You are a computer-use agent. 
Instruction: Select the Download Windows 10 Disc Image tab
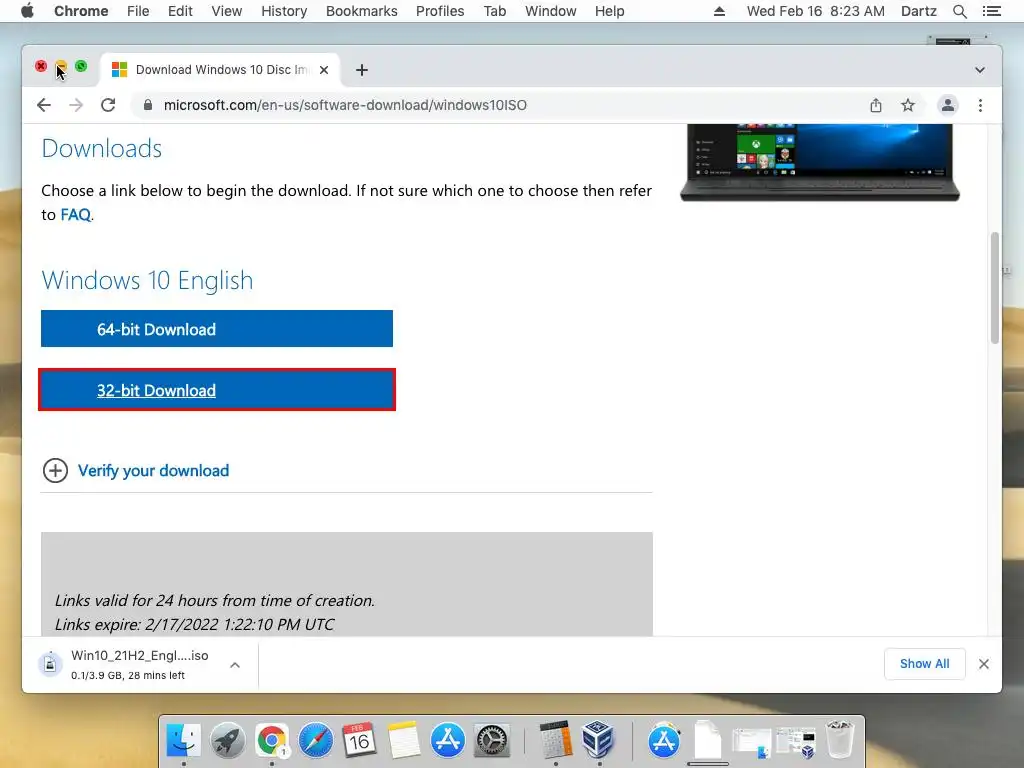220,70
